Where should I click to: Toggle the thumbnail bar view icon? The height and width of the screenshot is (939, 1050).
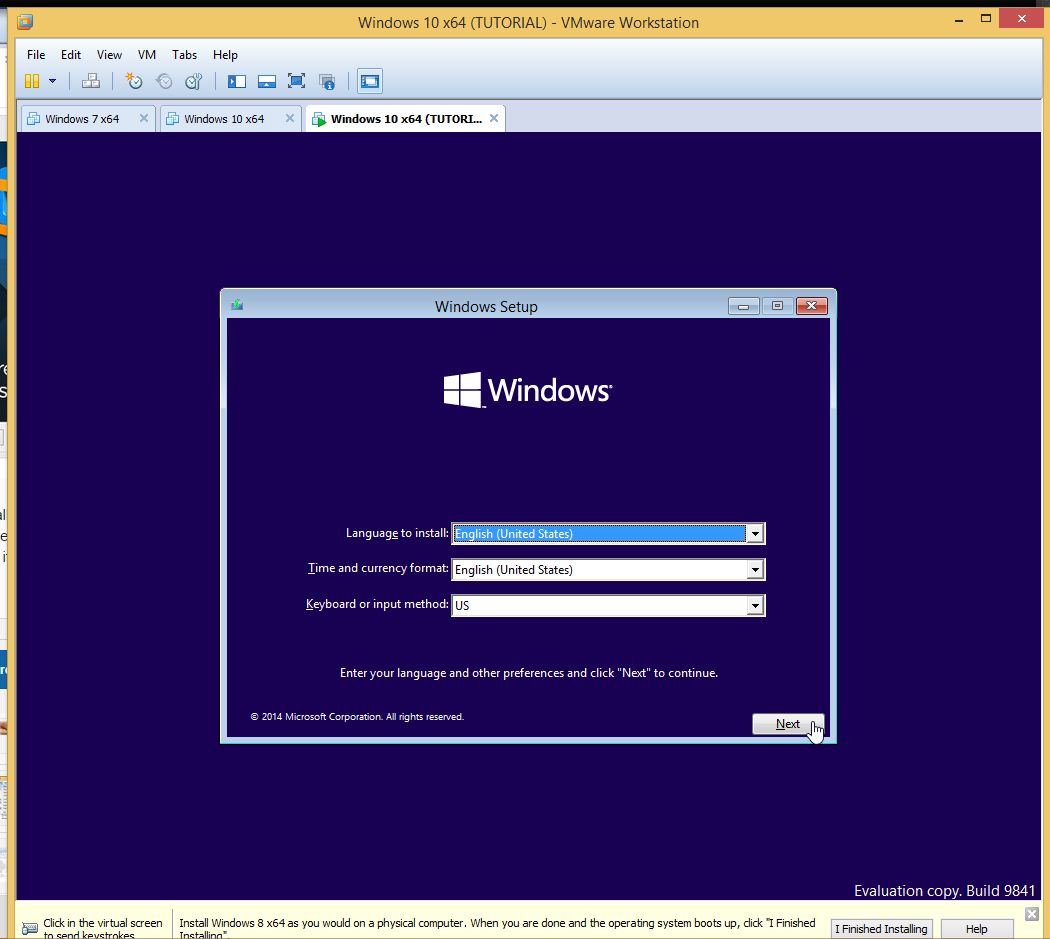point(267,82)
